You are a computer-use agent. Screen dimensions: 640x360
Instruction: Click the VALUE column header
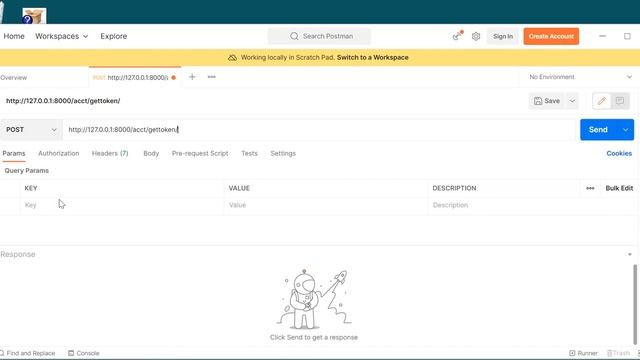pyautogui.click(x=239, y=188)
